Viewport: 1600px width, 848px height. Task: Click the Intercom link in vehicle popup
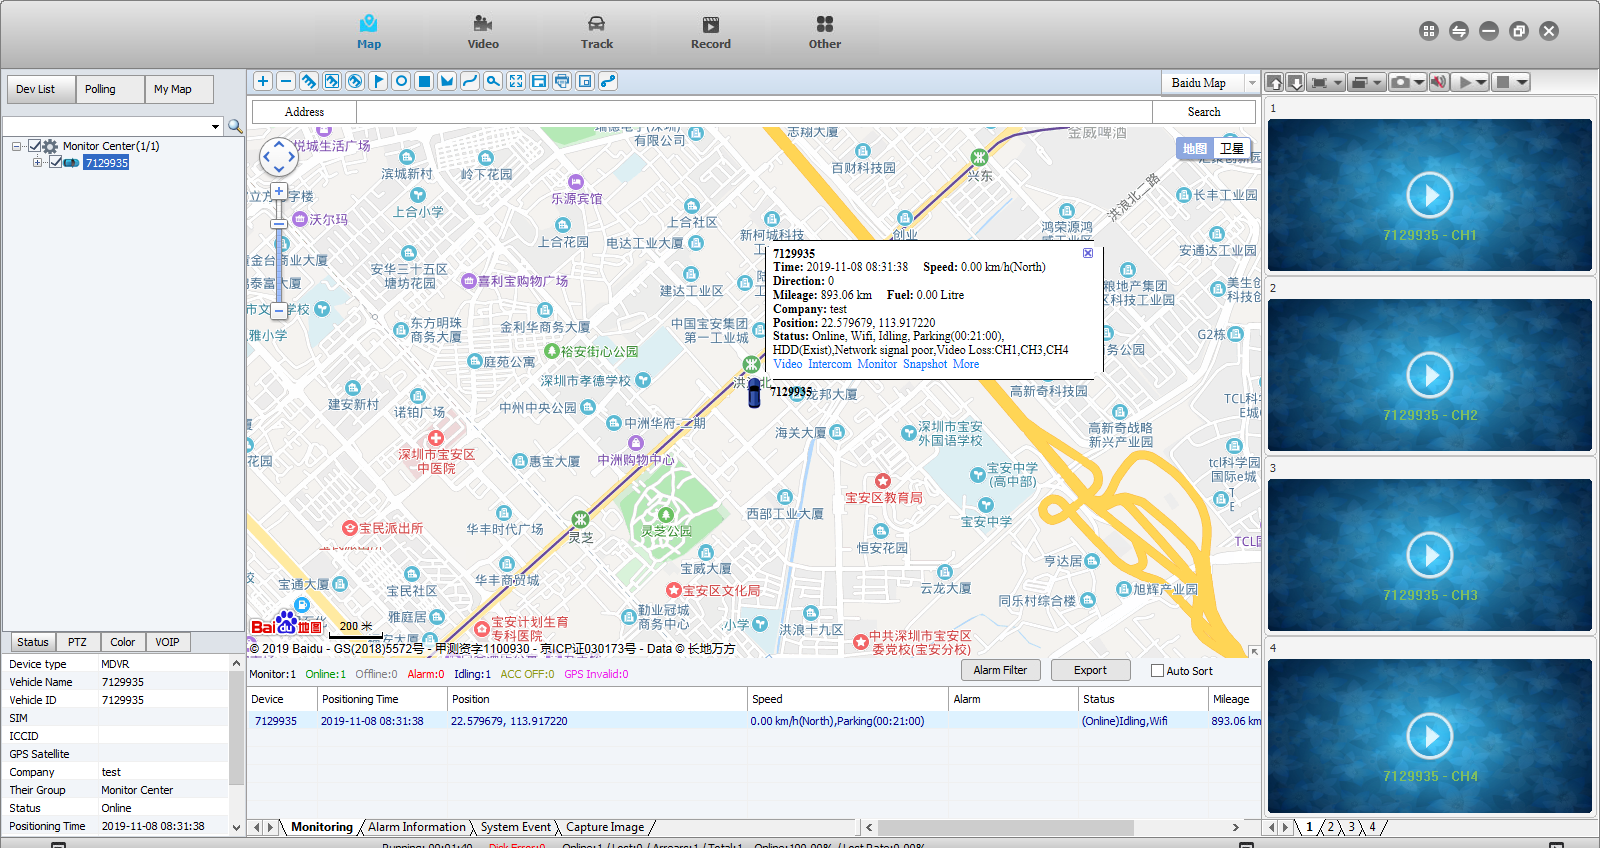[830, 364]
